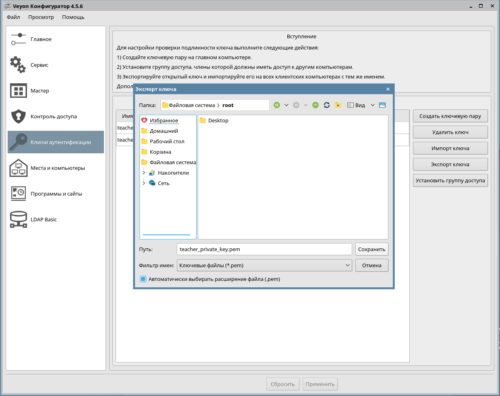Screen dimensions: 500x396
Task: Open the Мастер page in sidebar
Action: point(56,91)
